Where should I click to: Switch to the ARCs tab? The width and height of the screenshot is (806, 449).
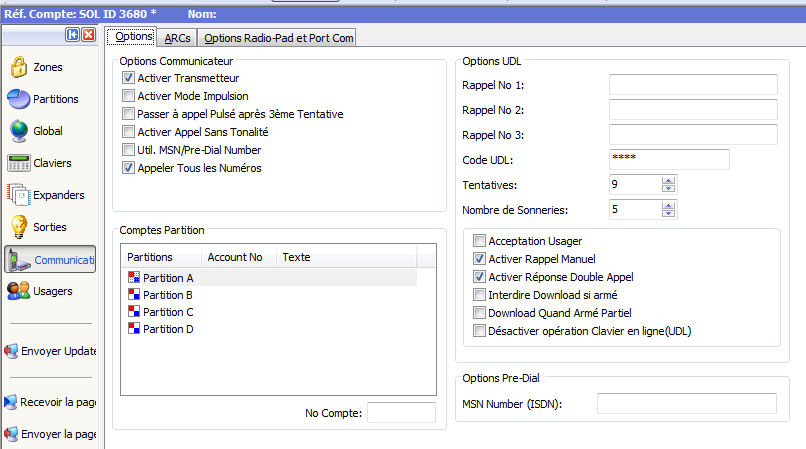(178, 38)
